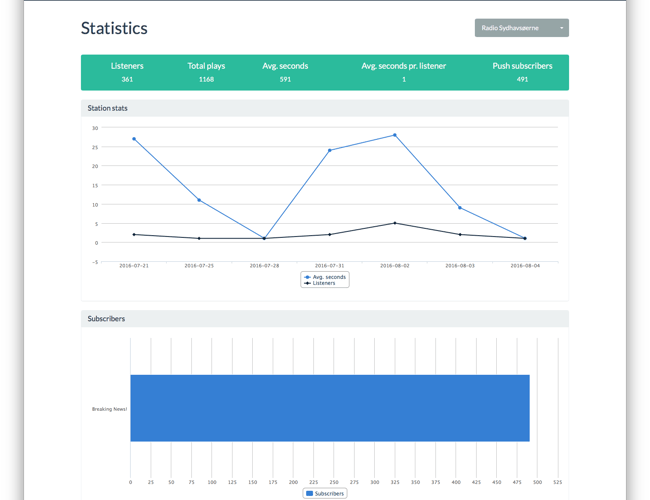Image resolution: width=650 pixels, height=500 pixels.
Task: Click the Listeners stat tile
Action: coord(127,72)
